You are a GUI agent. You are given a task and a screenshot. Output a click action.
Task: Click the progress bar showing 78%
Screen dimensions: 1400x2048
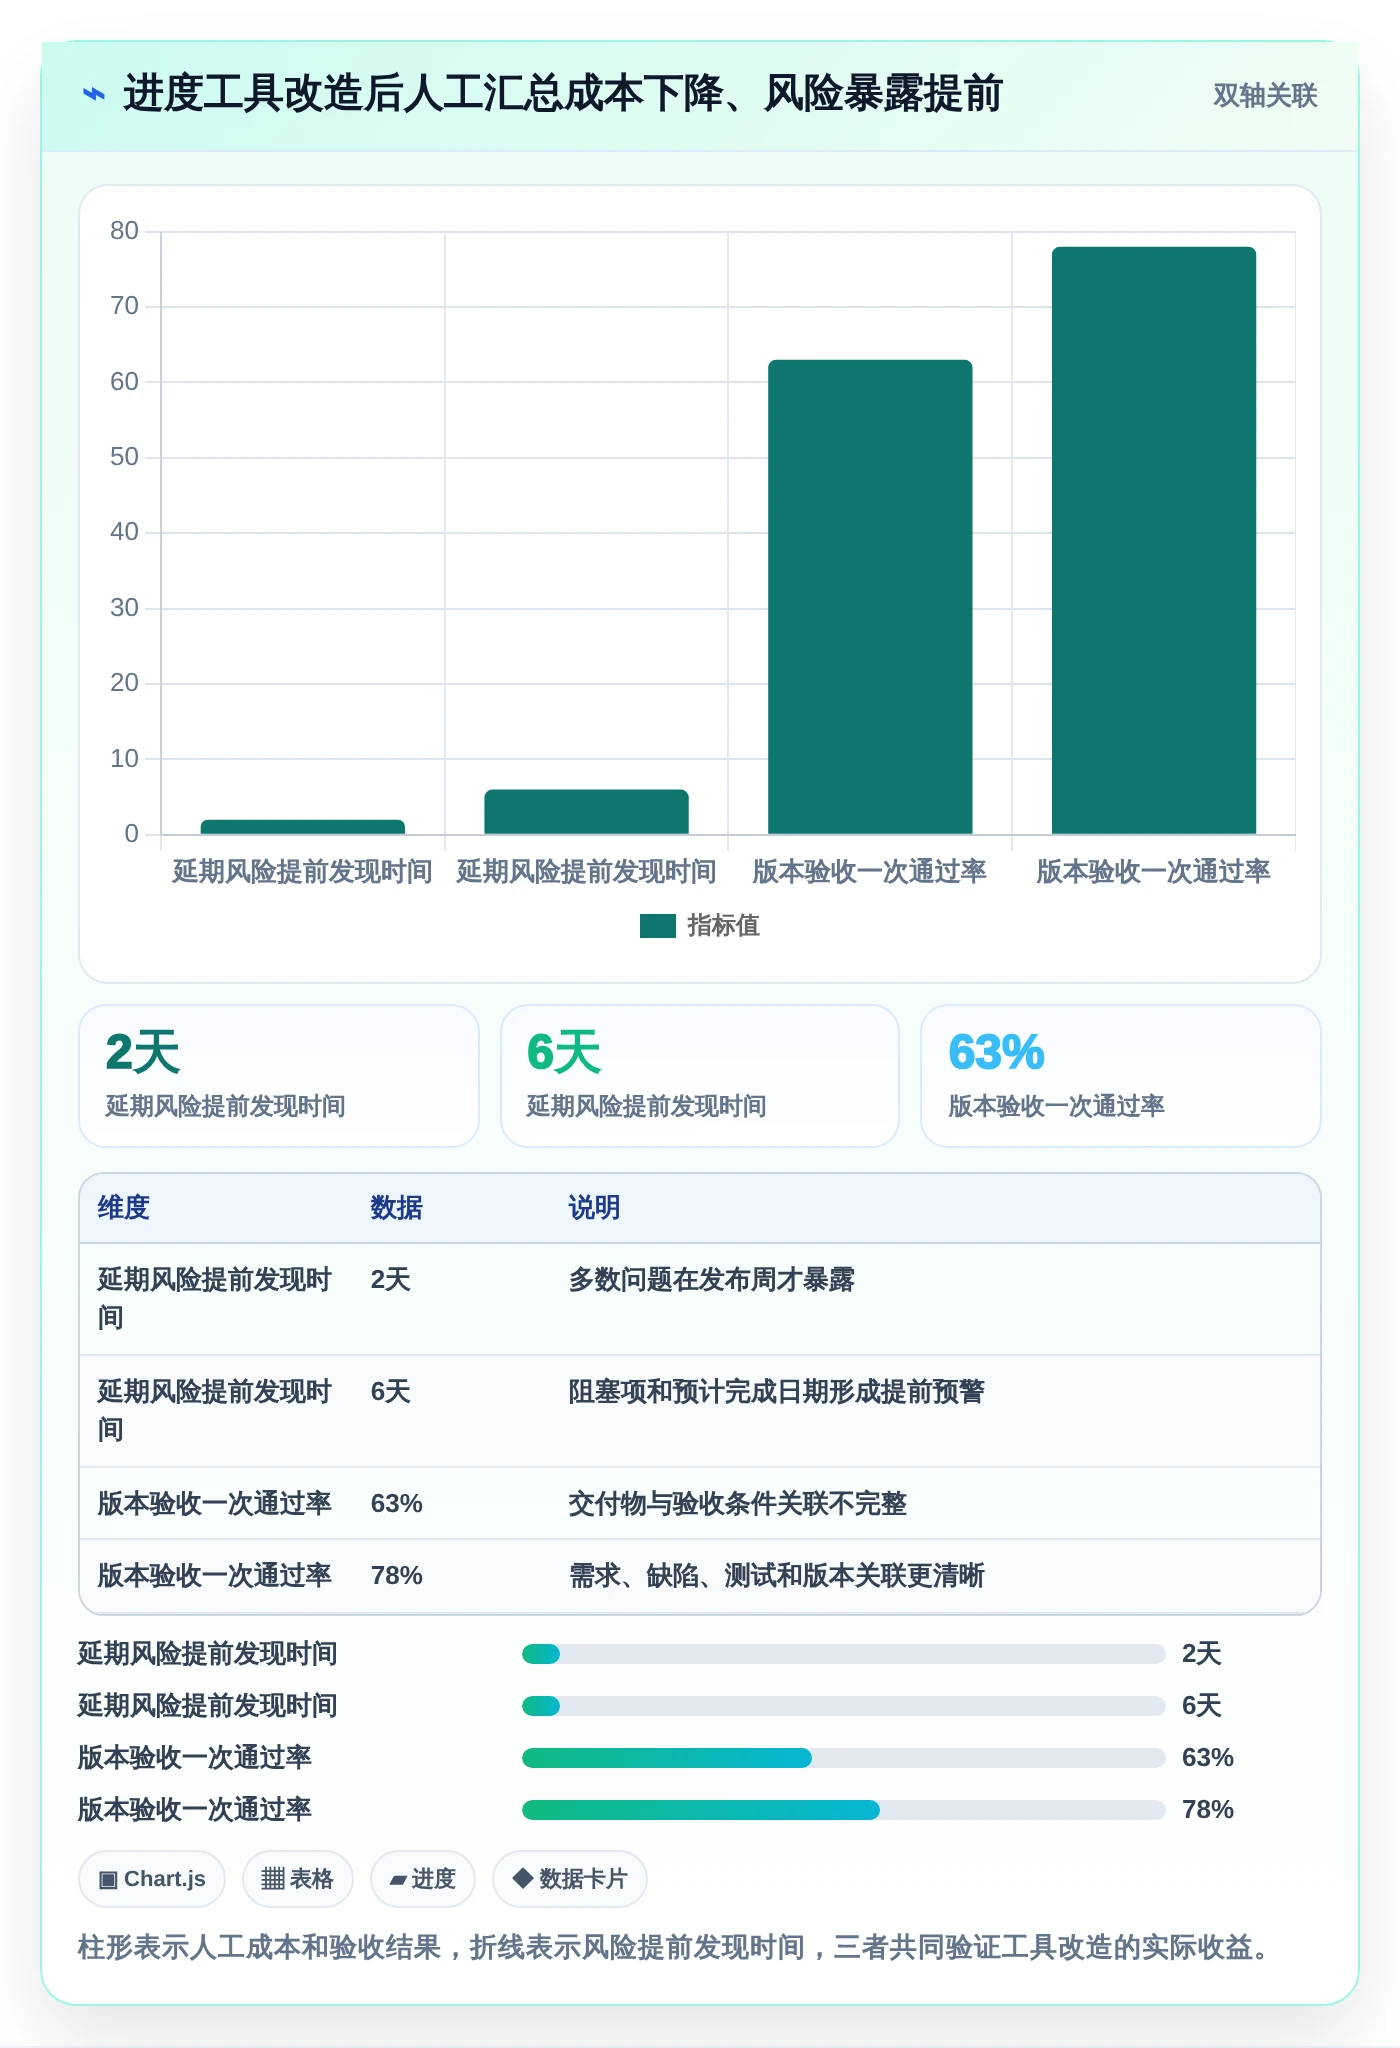(843, 1810)
